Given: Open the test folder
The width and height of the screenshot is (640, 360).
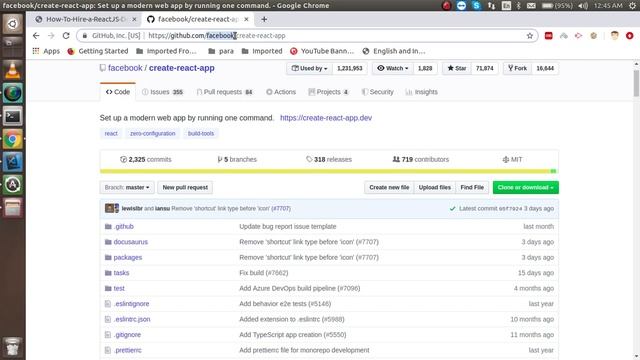Looking at the screenshot, I should (119, 288).
